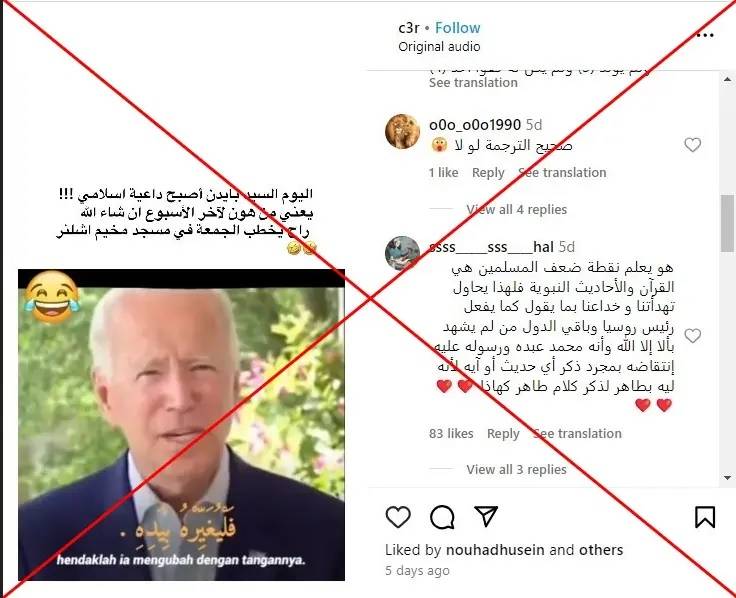The image size is (736, 598).
Task: Share post using paper plane icon
Action: pos(486,516)
